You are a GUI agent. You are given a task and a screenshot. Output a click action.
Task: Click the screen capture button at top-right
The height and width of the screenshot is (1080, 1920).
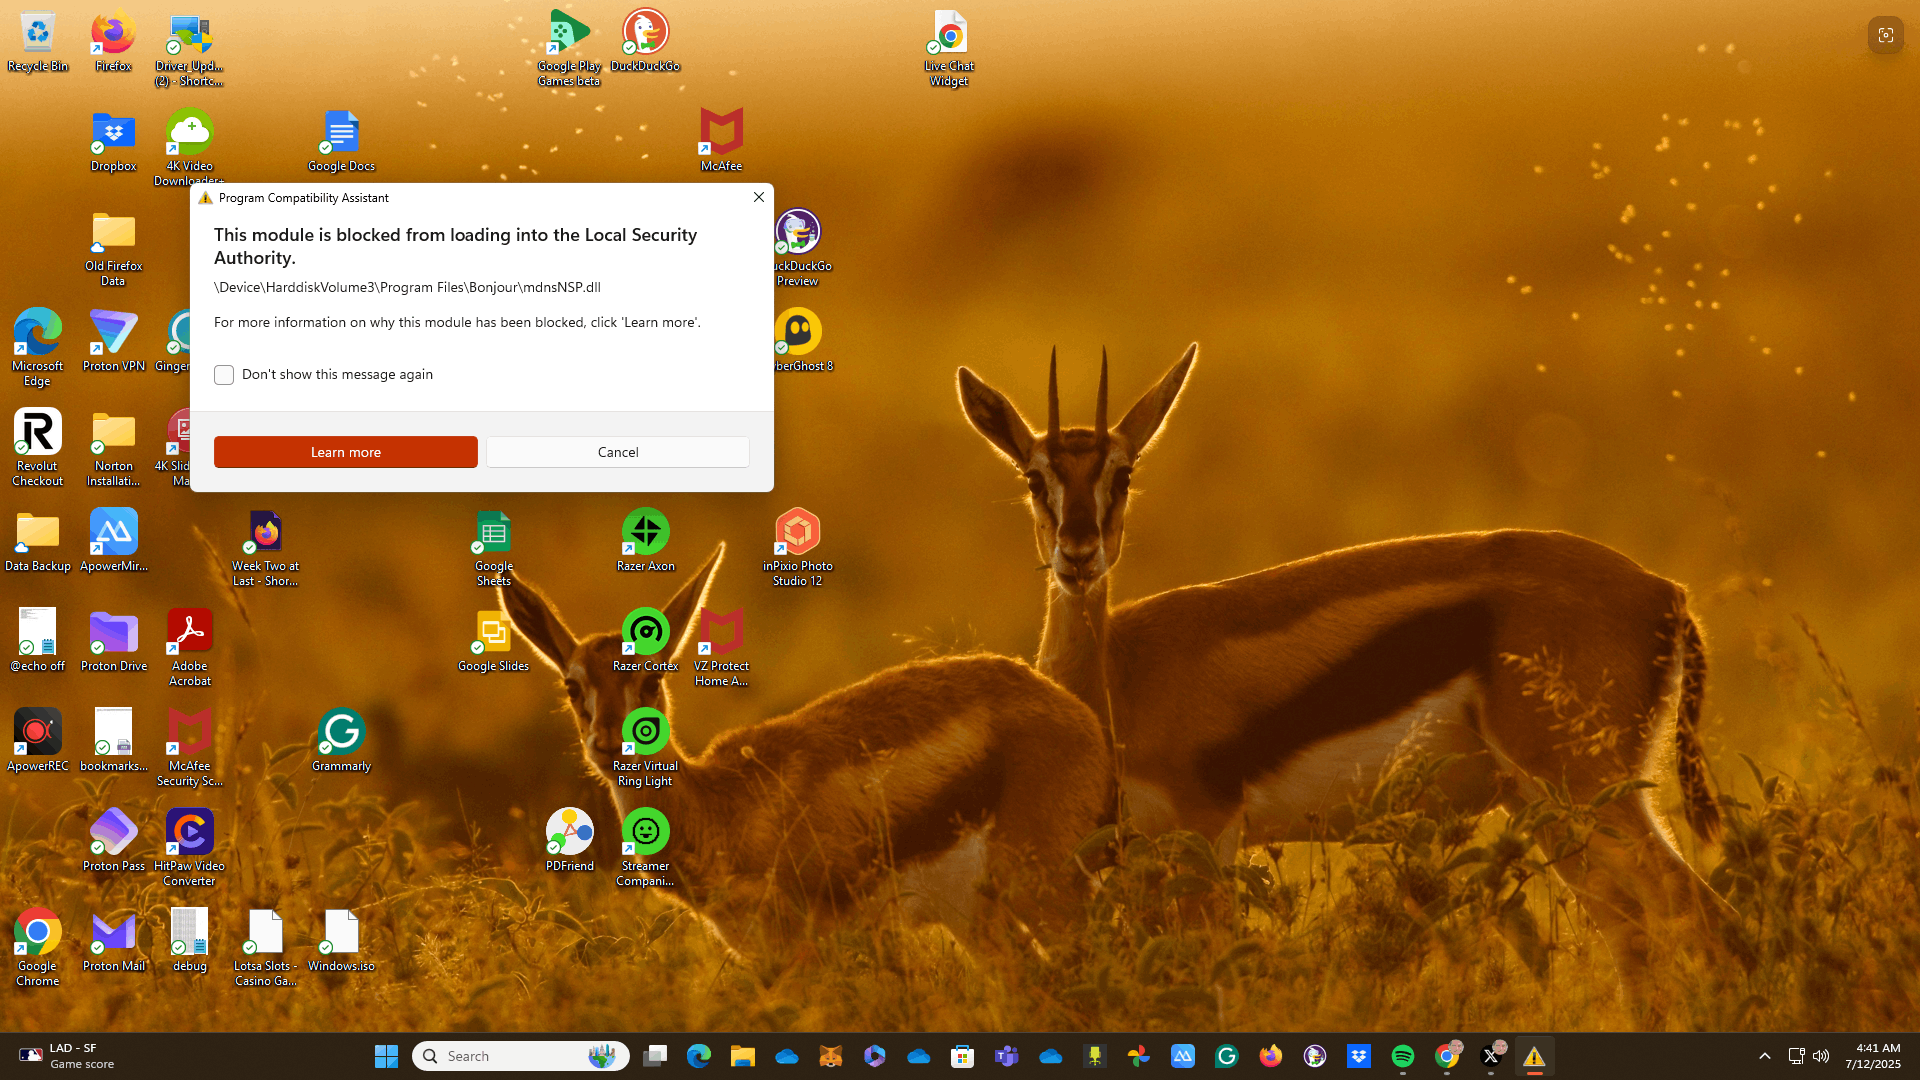click(x=1885, y=35)
